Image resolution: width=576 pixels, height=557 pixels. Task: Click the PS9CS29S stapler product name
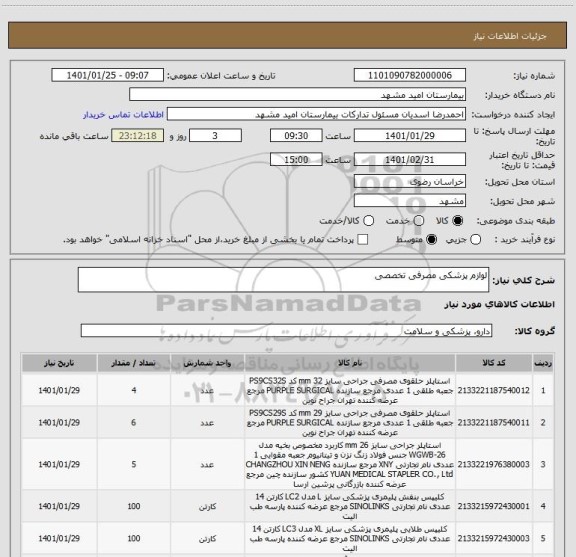coord(350,423)
